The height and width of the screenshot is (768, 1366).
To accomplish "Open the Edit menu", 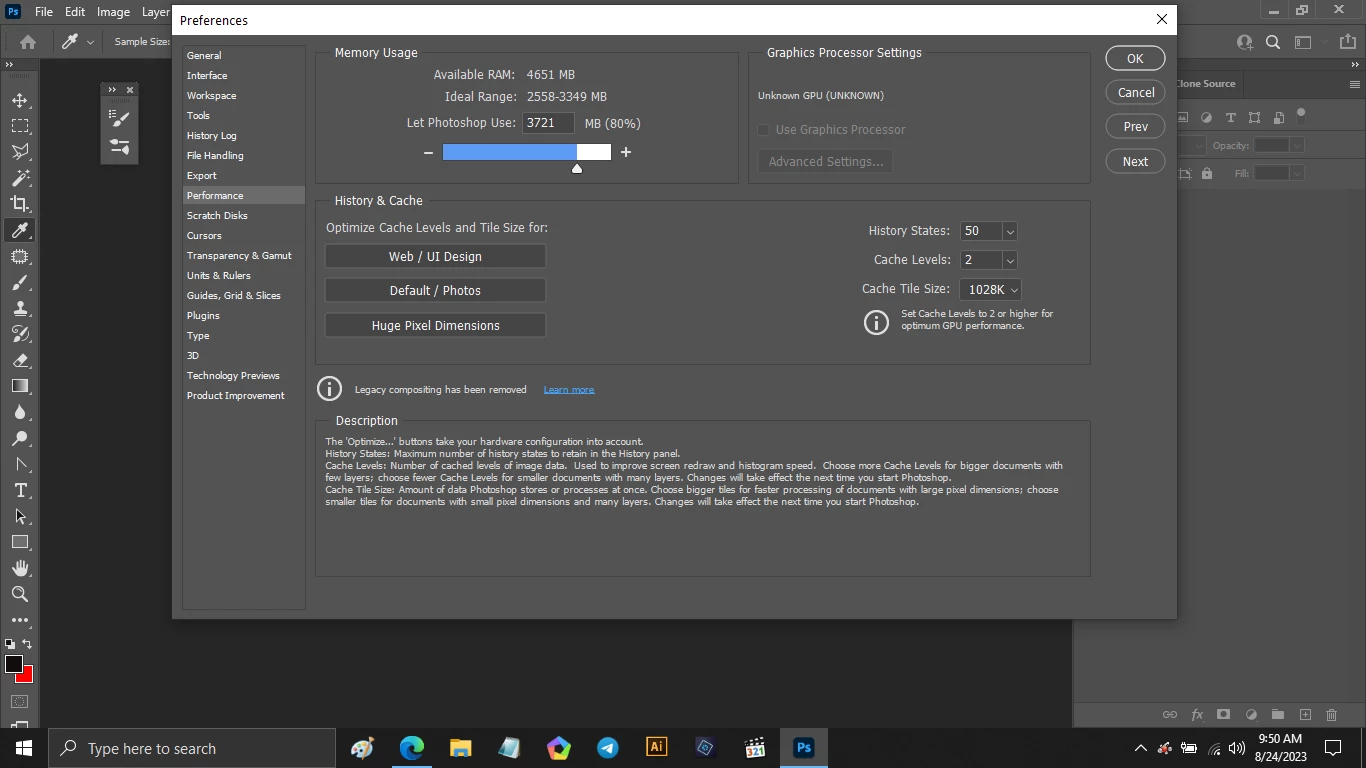I will click(x=75, y=12).
